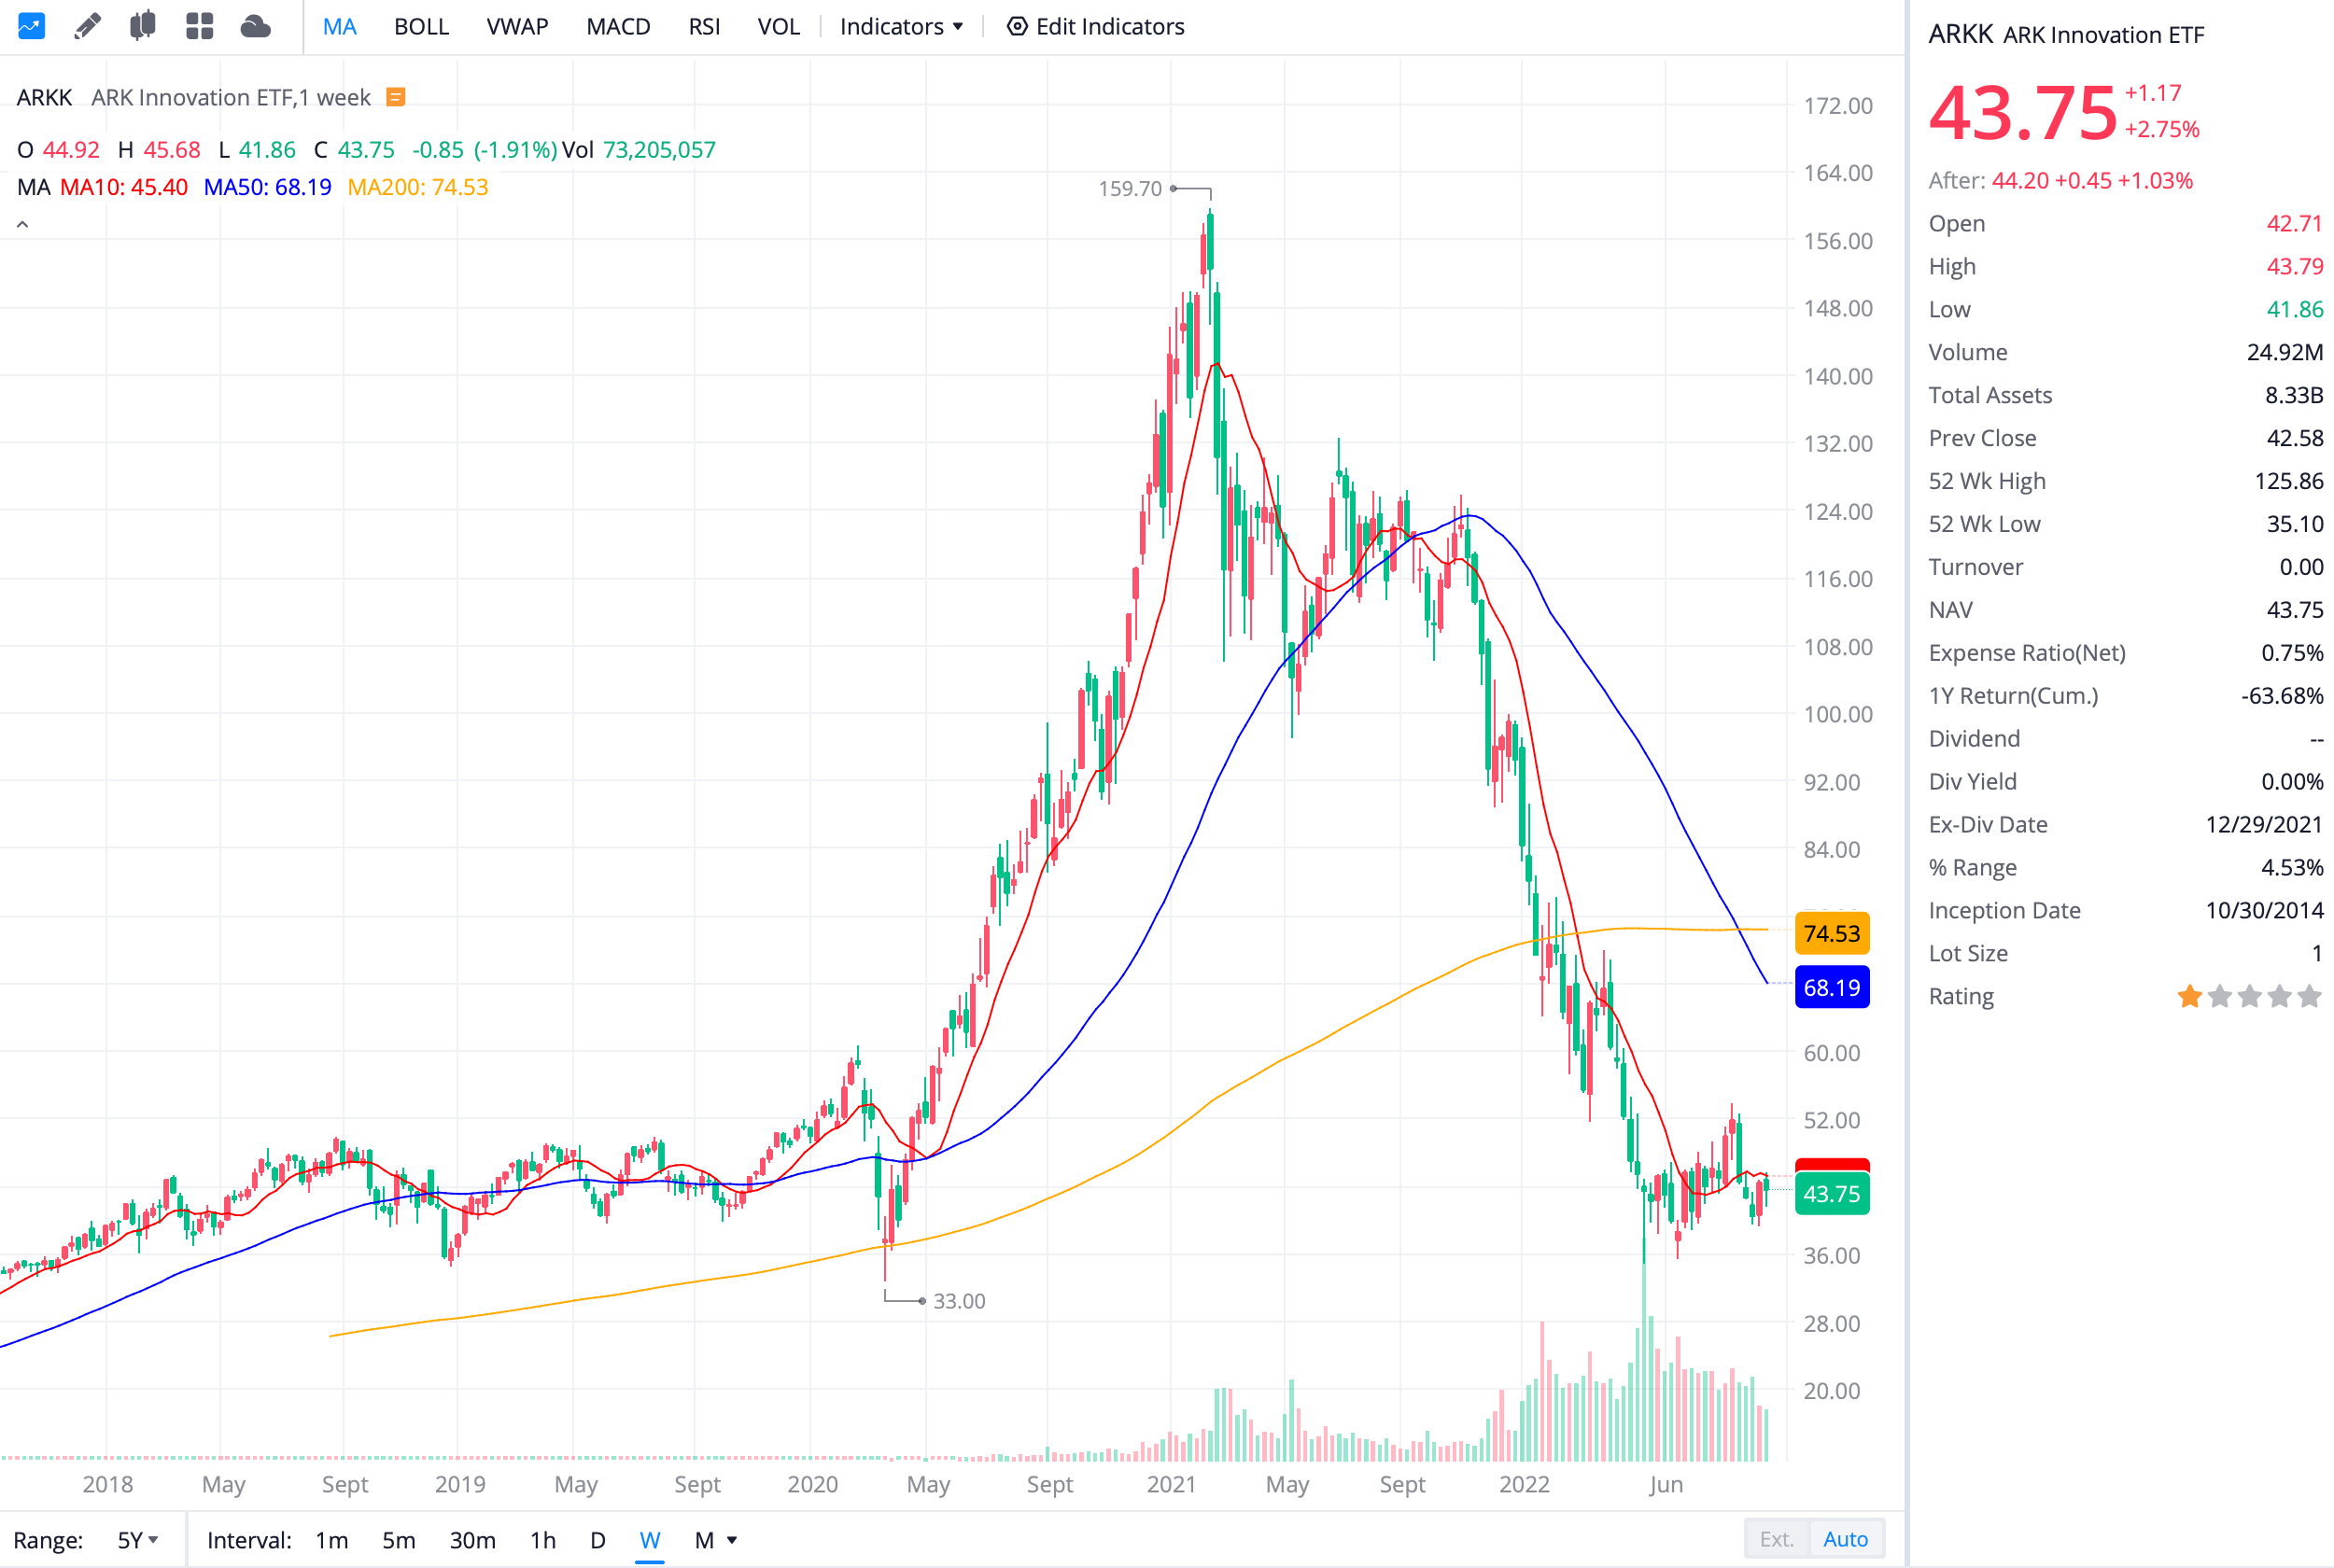
Task: Click the Ex-Div Date 12/29/2021
Action: (2264, 825)
